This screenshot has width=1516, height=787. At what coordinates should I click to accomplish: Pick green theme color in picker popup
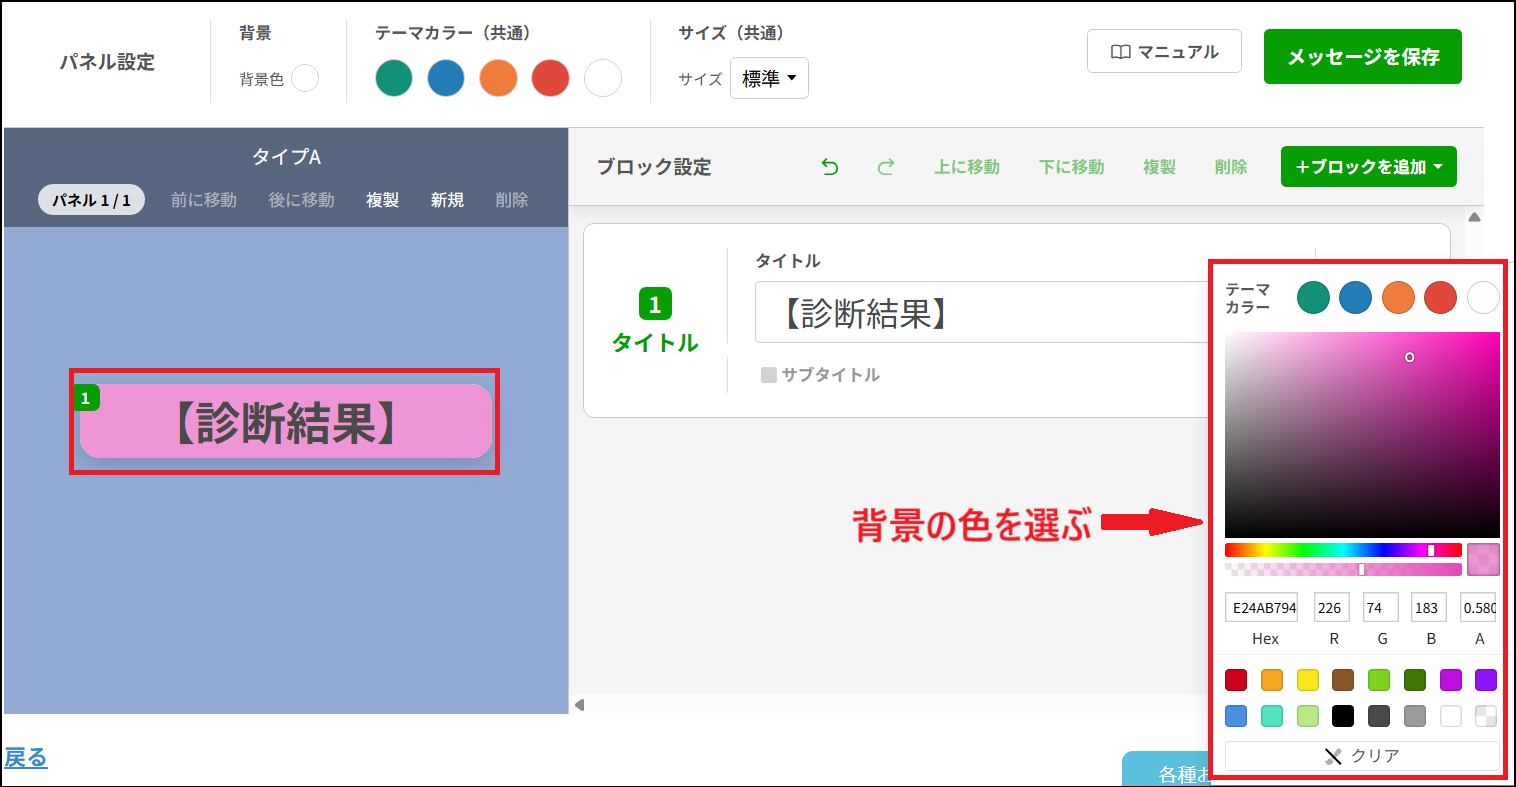[x=1313, y=297]
